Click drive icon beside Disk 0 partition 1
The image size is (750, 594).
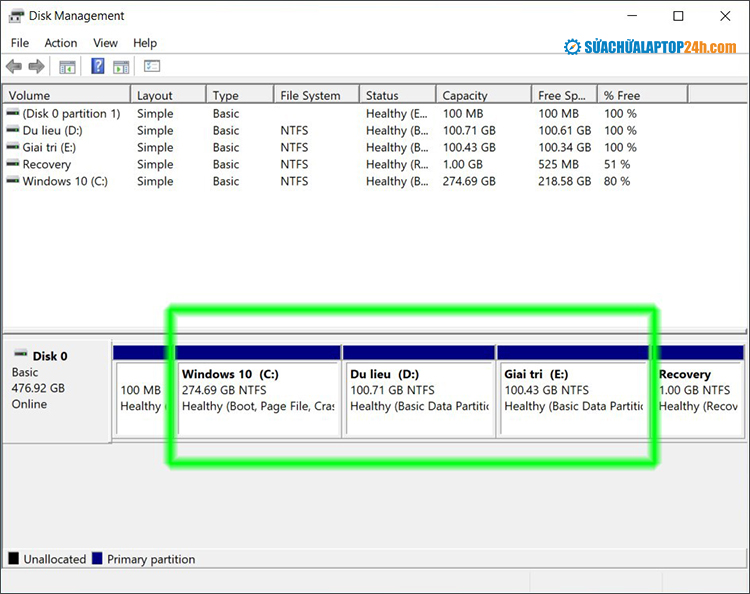[x=13, y=113]
